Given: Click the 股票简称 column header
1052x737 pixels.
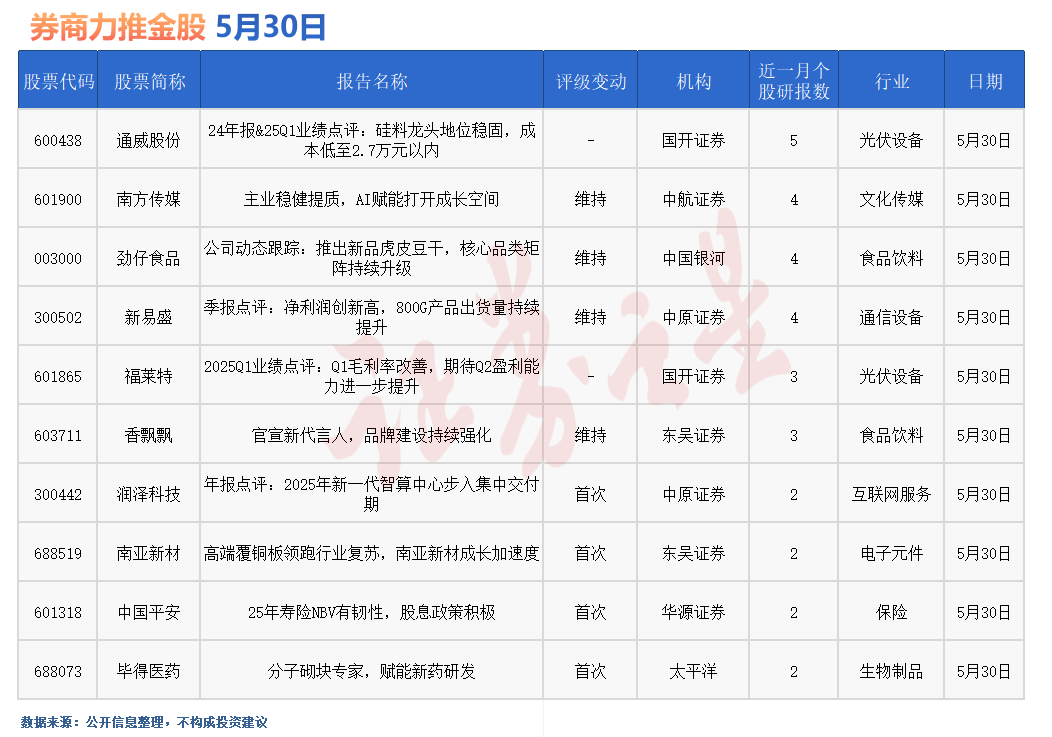Looking at the screenshot, I should pos(150,81).
